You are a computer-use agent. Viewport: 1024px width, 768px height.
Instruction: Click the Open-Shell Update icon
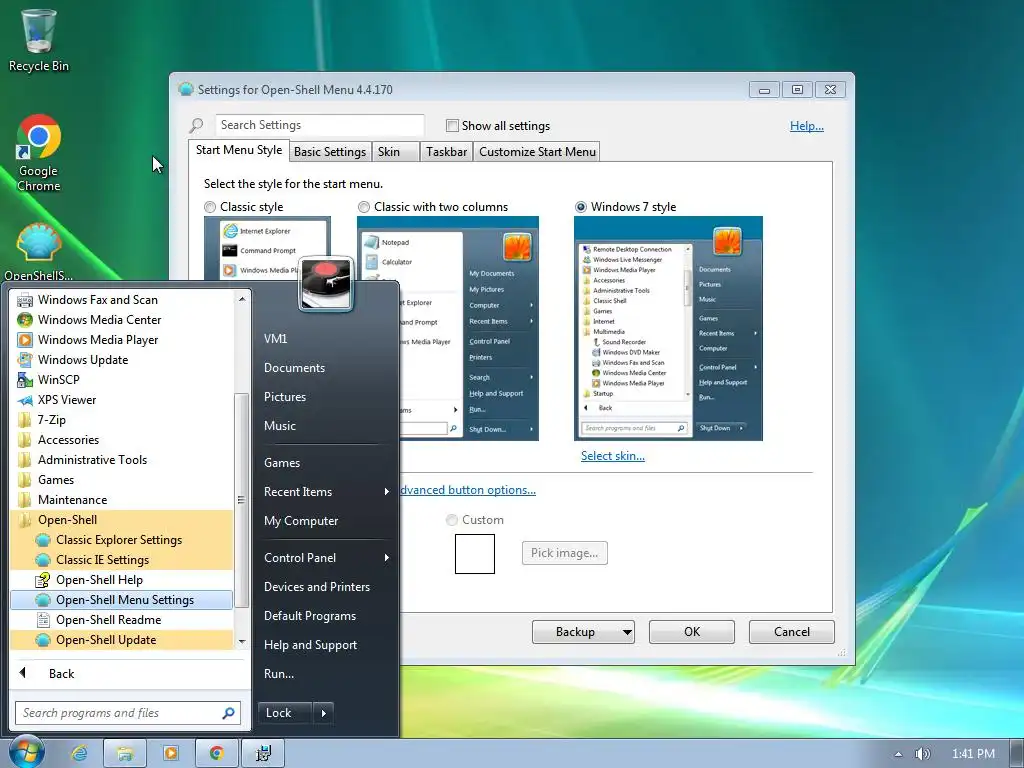[43, 640]
